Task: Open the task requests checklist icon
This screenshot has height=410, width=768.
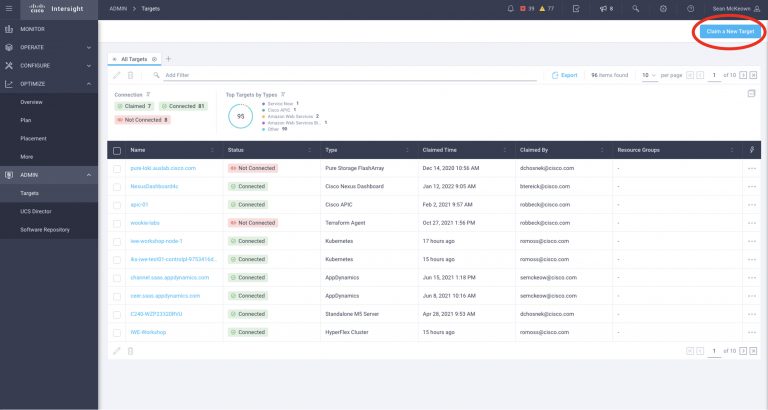Action: [576, 8]
